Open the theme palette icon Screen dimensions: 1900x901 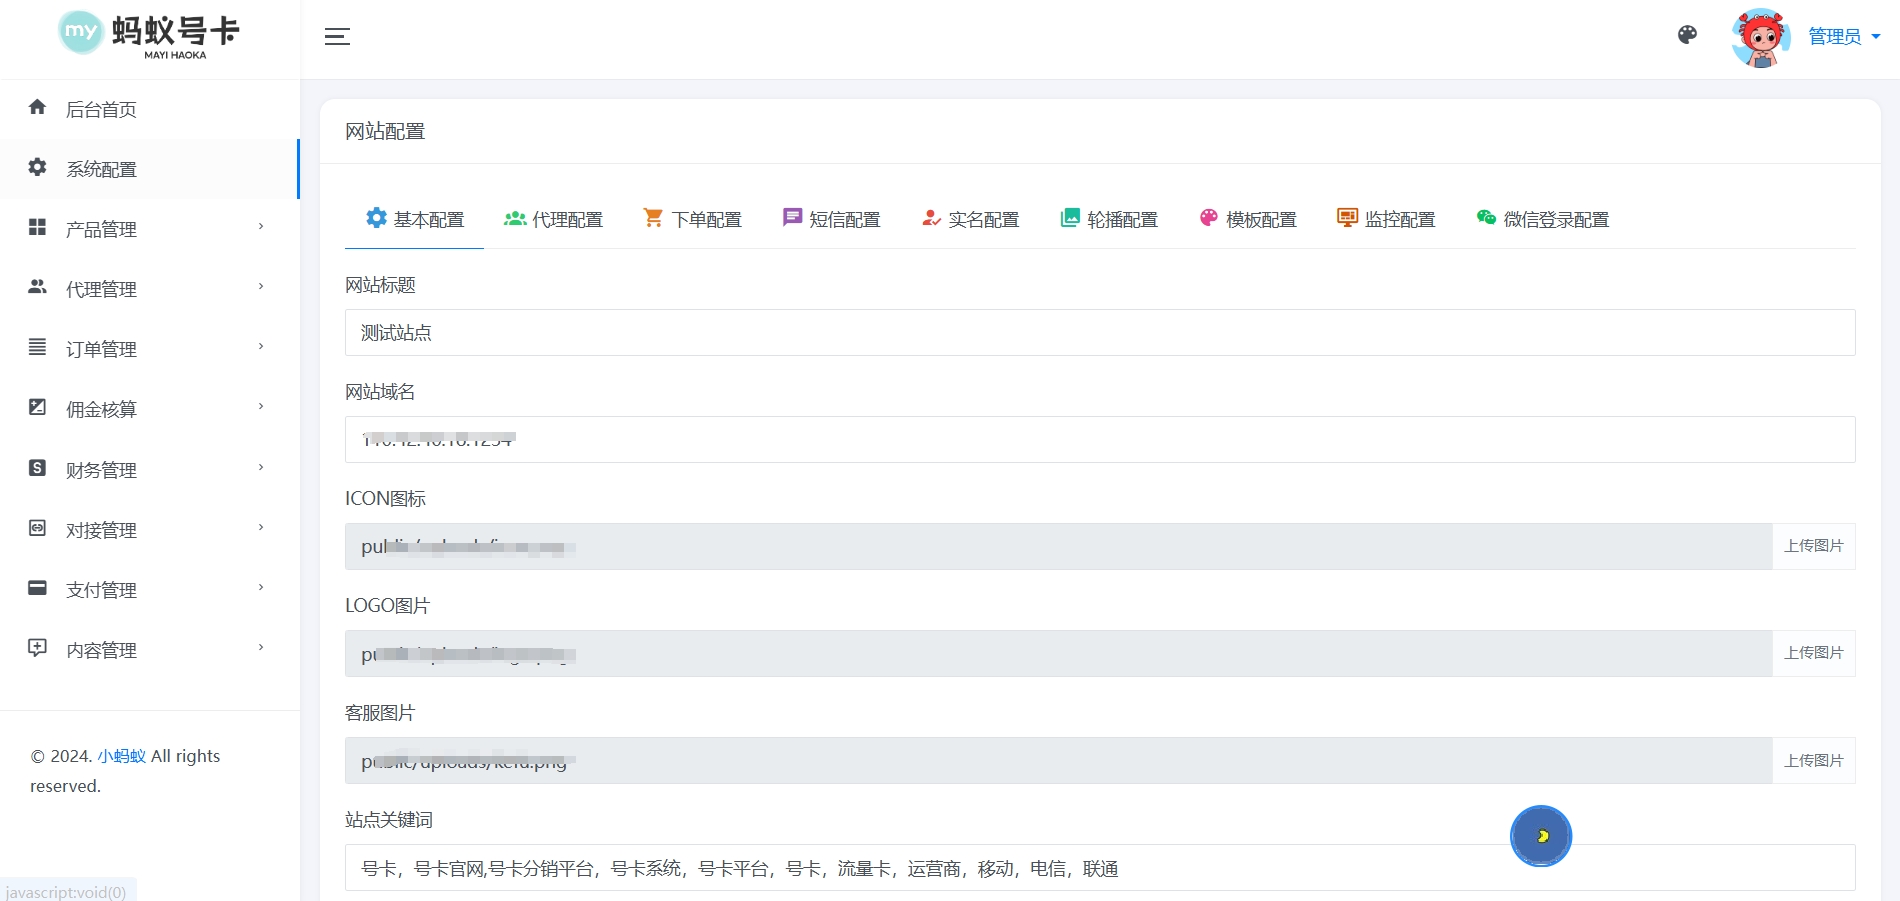pos(1687,35)
